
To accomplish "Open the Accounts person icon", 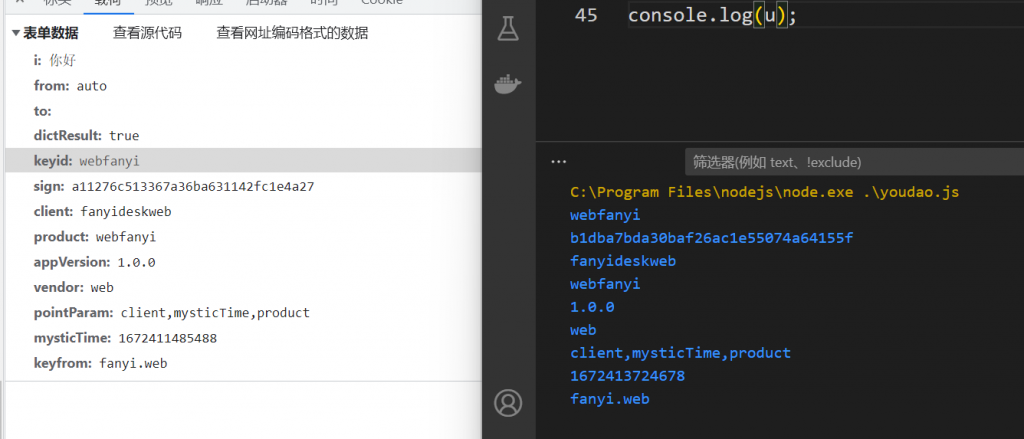I will (x=508, y=402).
